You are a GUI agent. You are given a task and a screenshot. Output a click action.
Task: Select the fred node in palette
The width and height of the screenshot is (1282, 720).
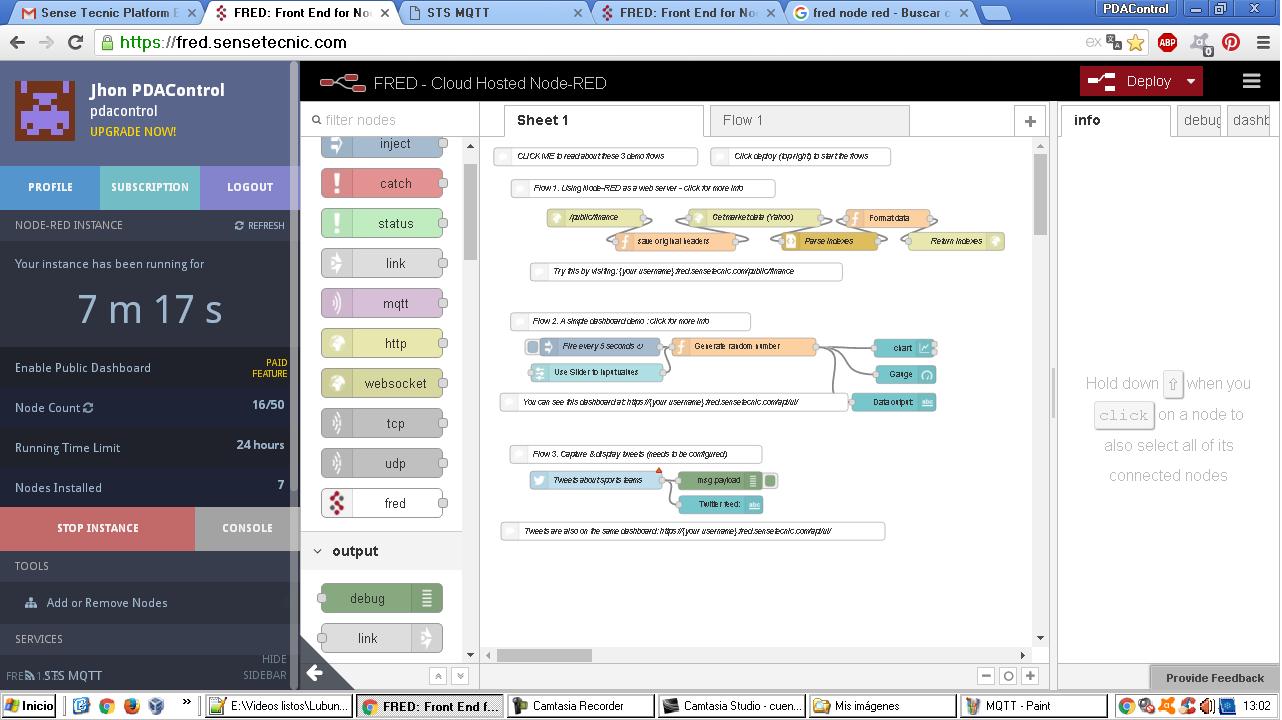click(x=382, y=503)
